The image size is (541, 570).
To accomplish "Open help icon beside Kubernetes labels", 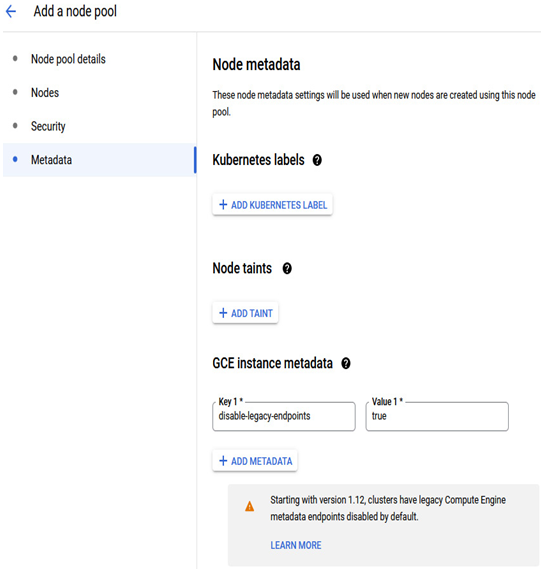I will click(x=317, y=160).
